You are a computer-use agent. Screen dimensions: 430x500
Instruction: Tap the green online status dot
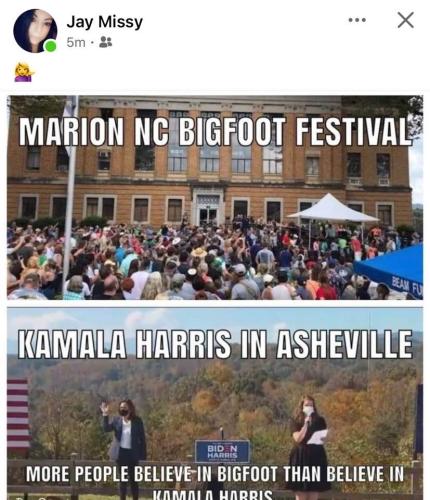click(51, 46)
